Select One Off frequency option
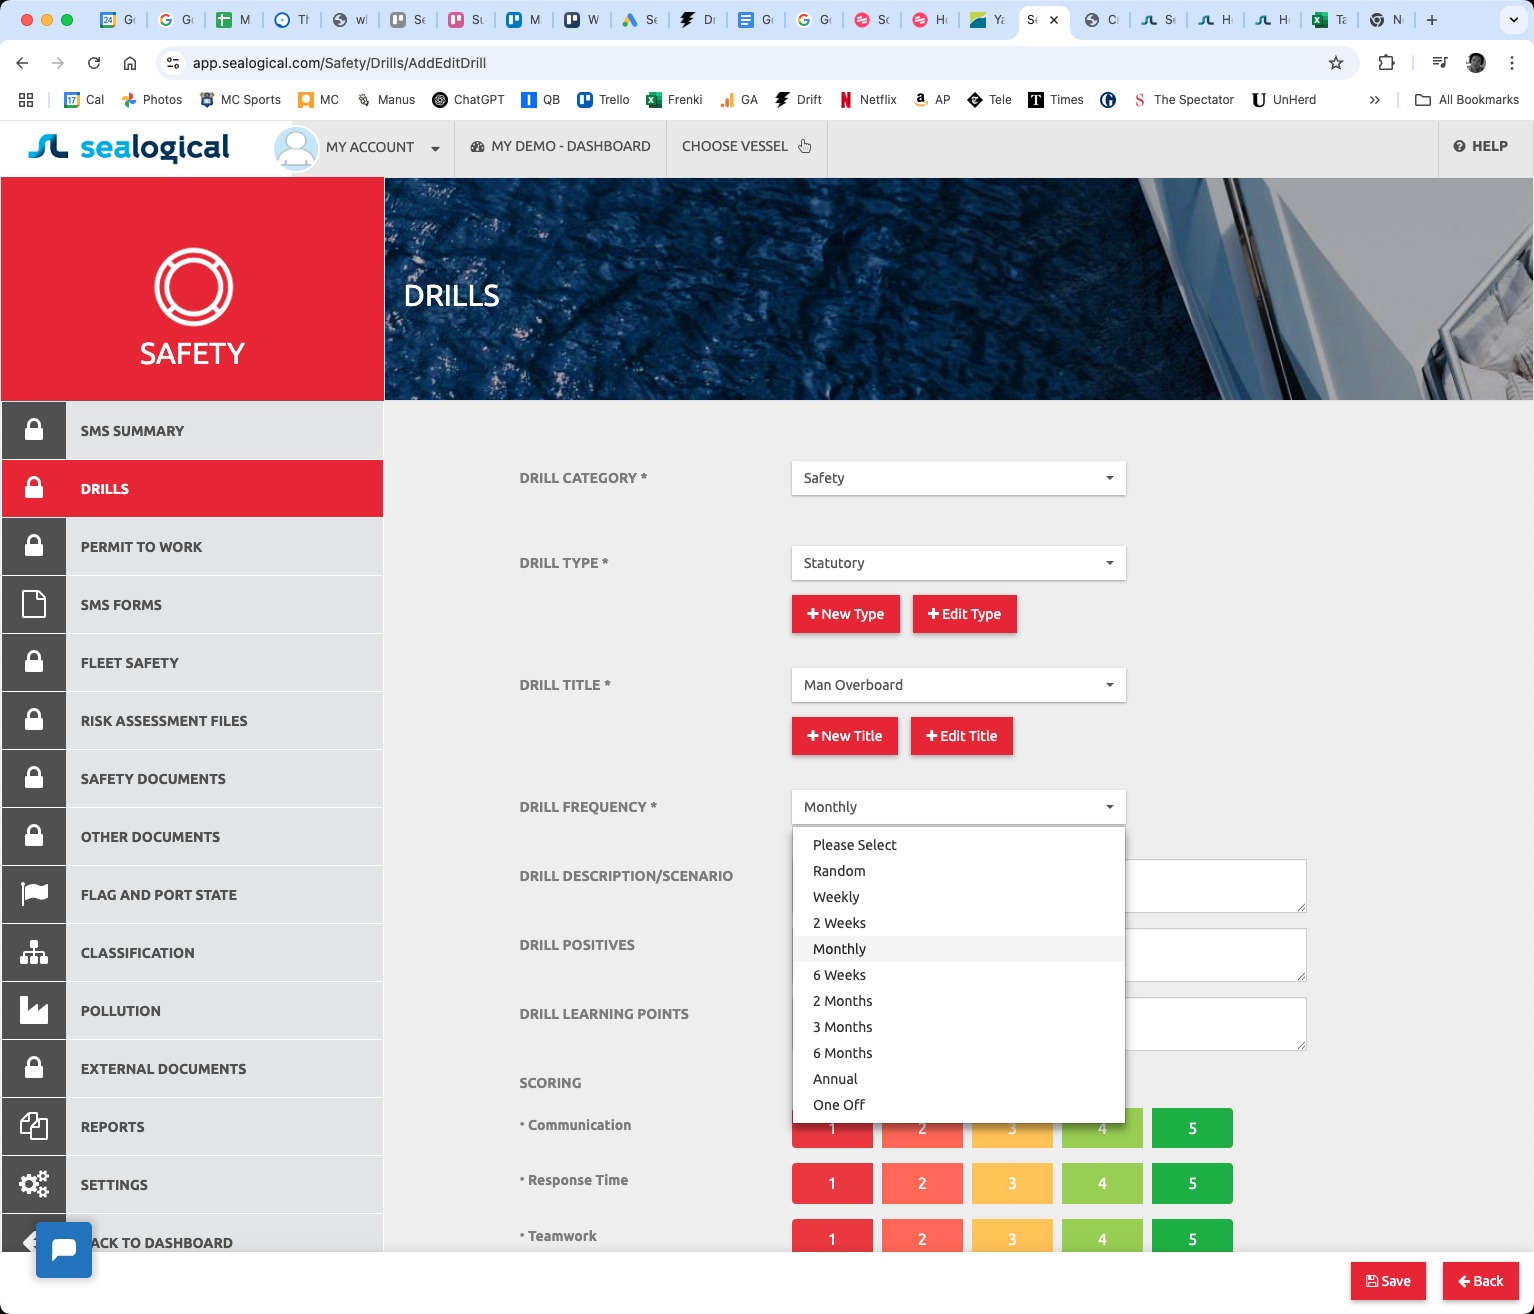Viewport: 1534px width, 1314px height. click(x=958, y=1105)
